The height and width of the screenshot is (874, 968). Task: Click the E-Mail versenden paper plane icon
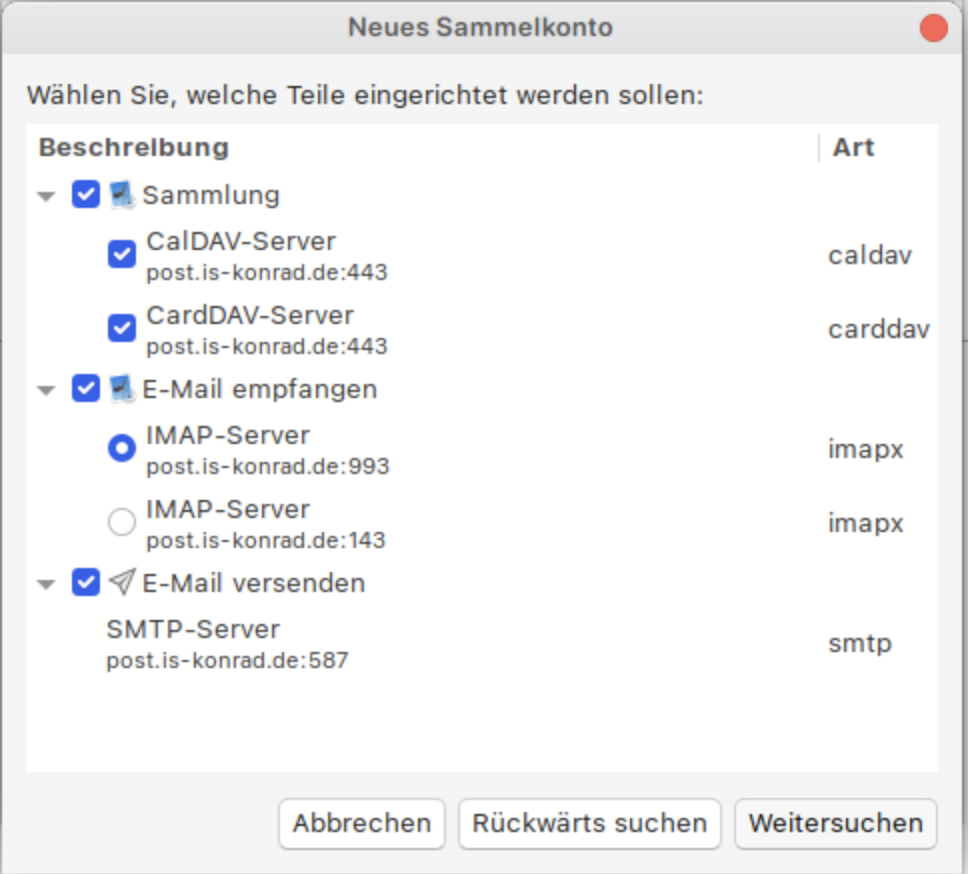pyautogui.click(x=122, y=582)
